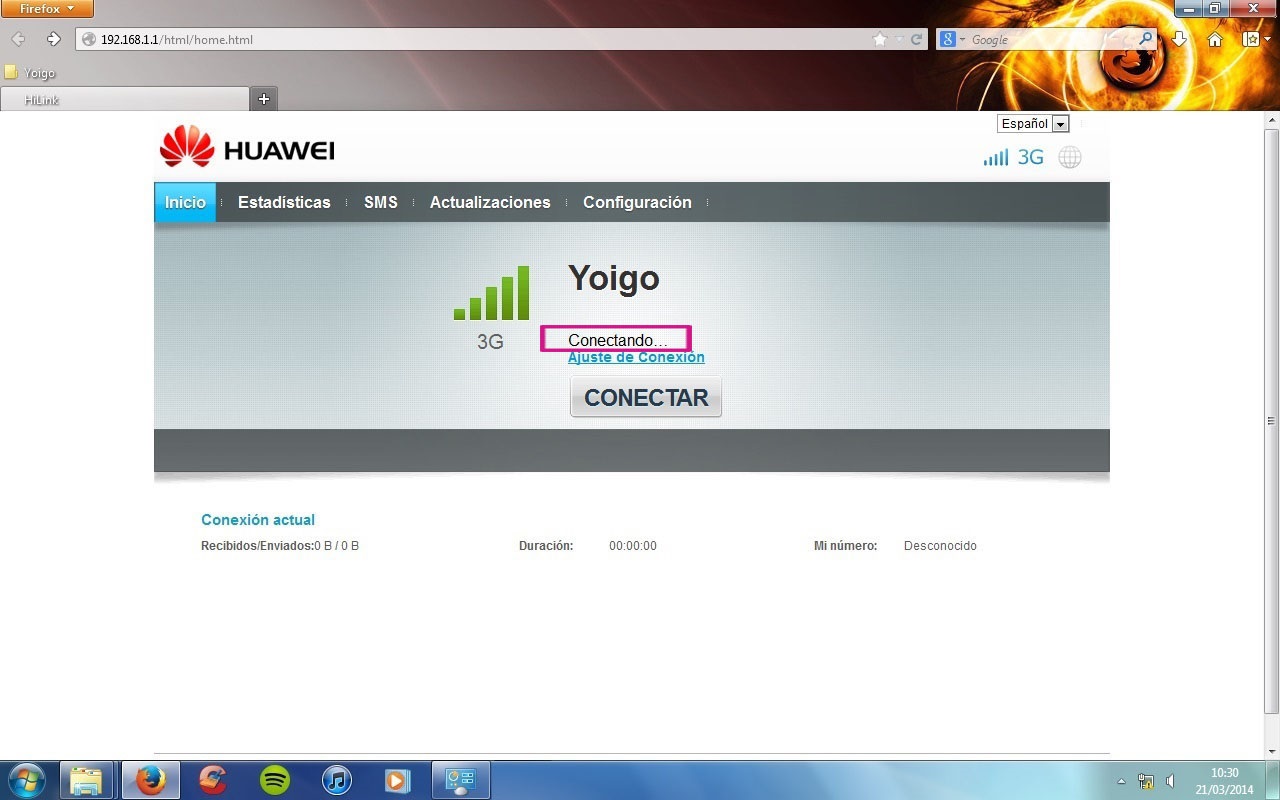The height and width of the screenshot is (800, 1280).
Task: Show hidden tray icons arrow
Action: (1121, 781)
